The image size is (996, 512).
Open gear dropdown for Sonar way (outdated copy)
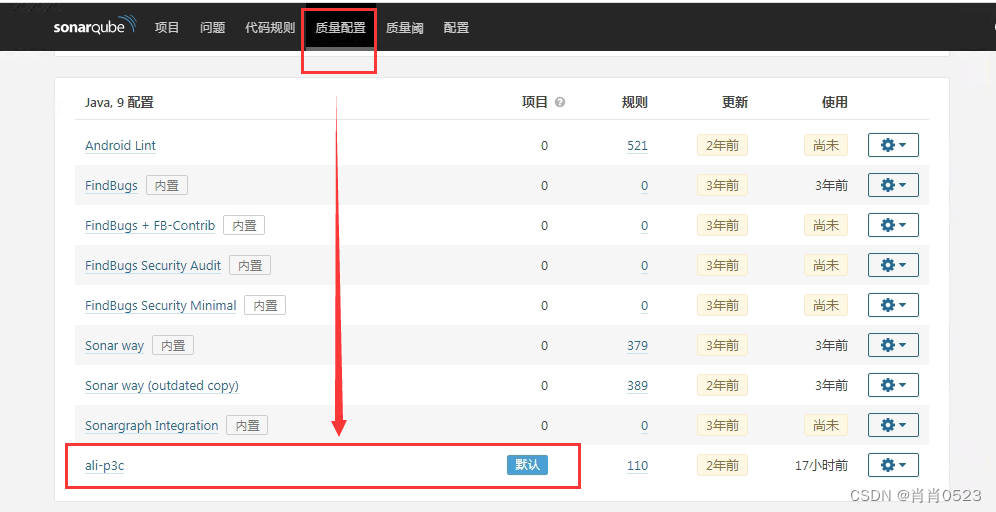[x=893, y=386]
